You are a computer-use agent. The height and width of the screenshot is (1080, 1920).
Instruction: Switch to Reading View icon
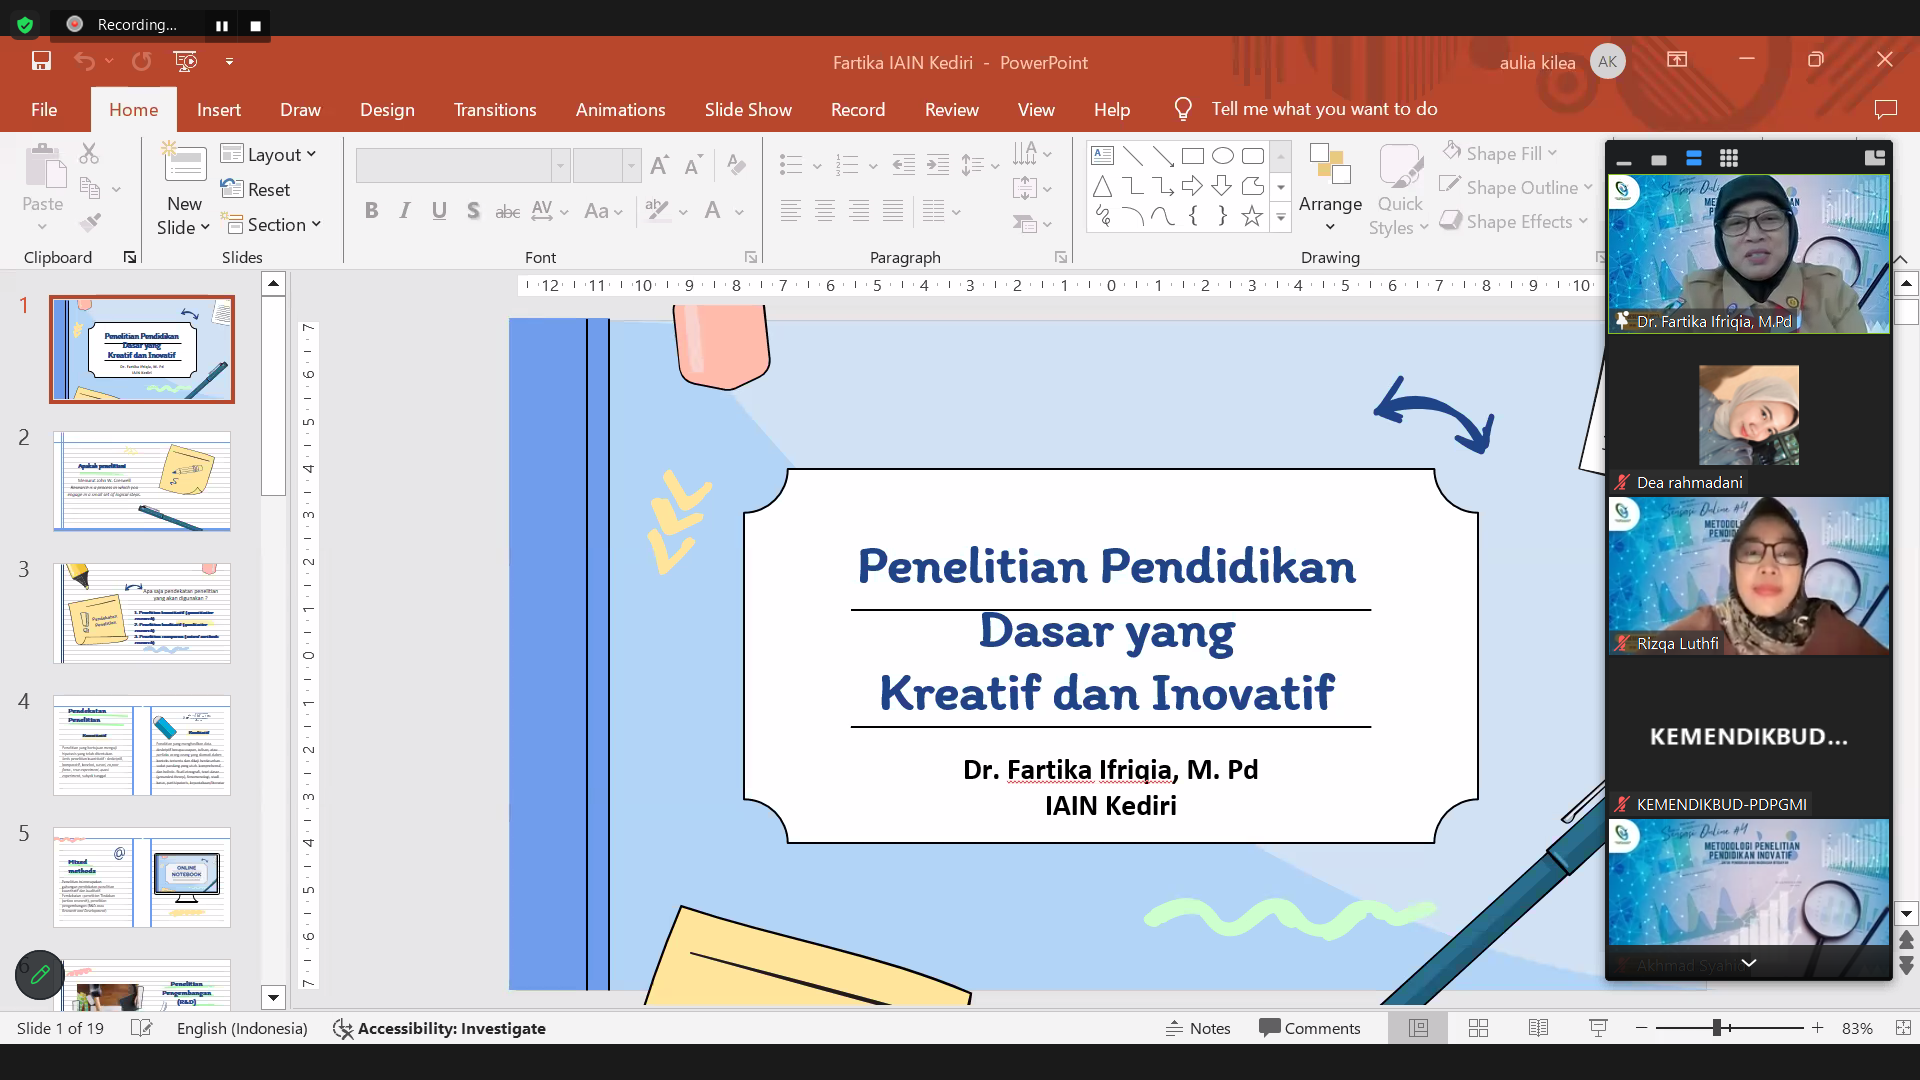(x=1538, y=1028)
